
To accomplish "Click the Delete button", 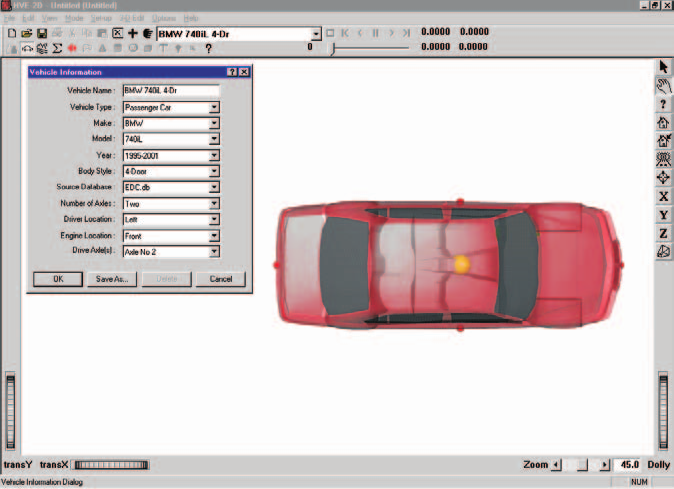I will pos(167,279).
